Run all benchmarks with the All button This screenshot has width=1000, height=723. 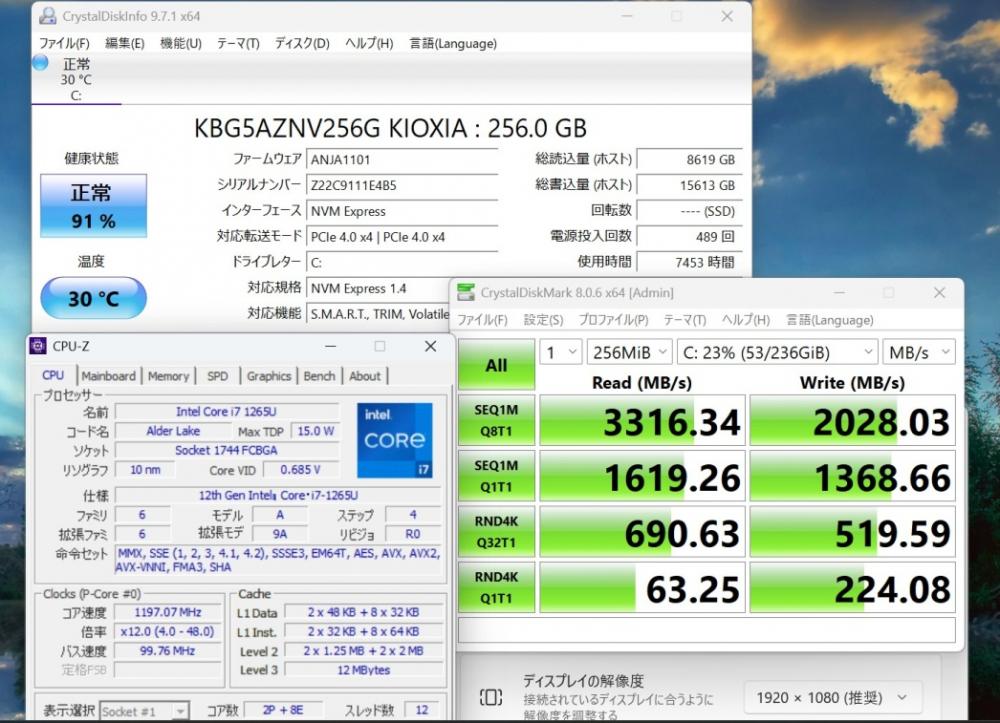click(x=496, y=365)
